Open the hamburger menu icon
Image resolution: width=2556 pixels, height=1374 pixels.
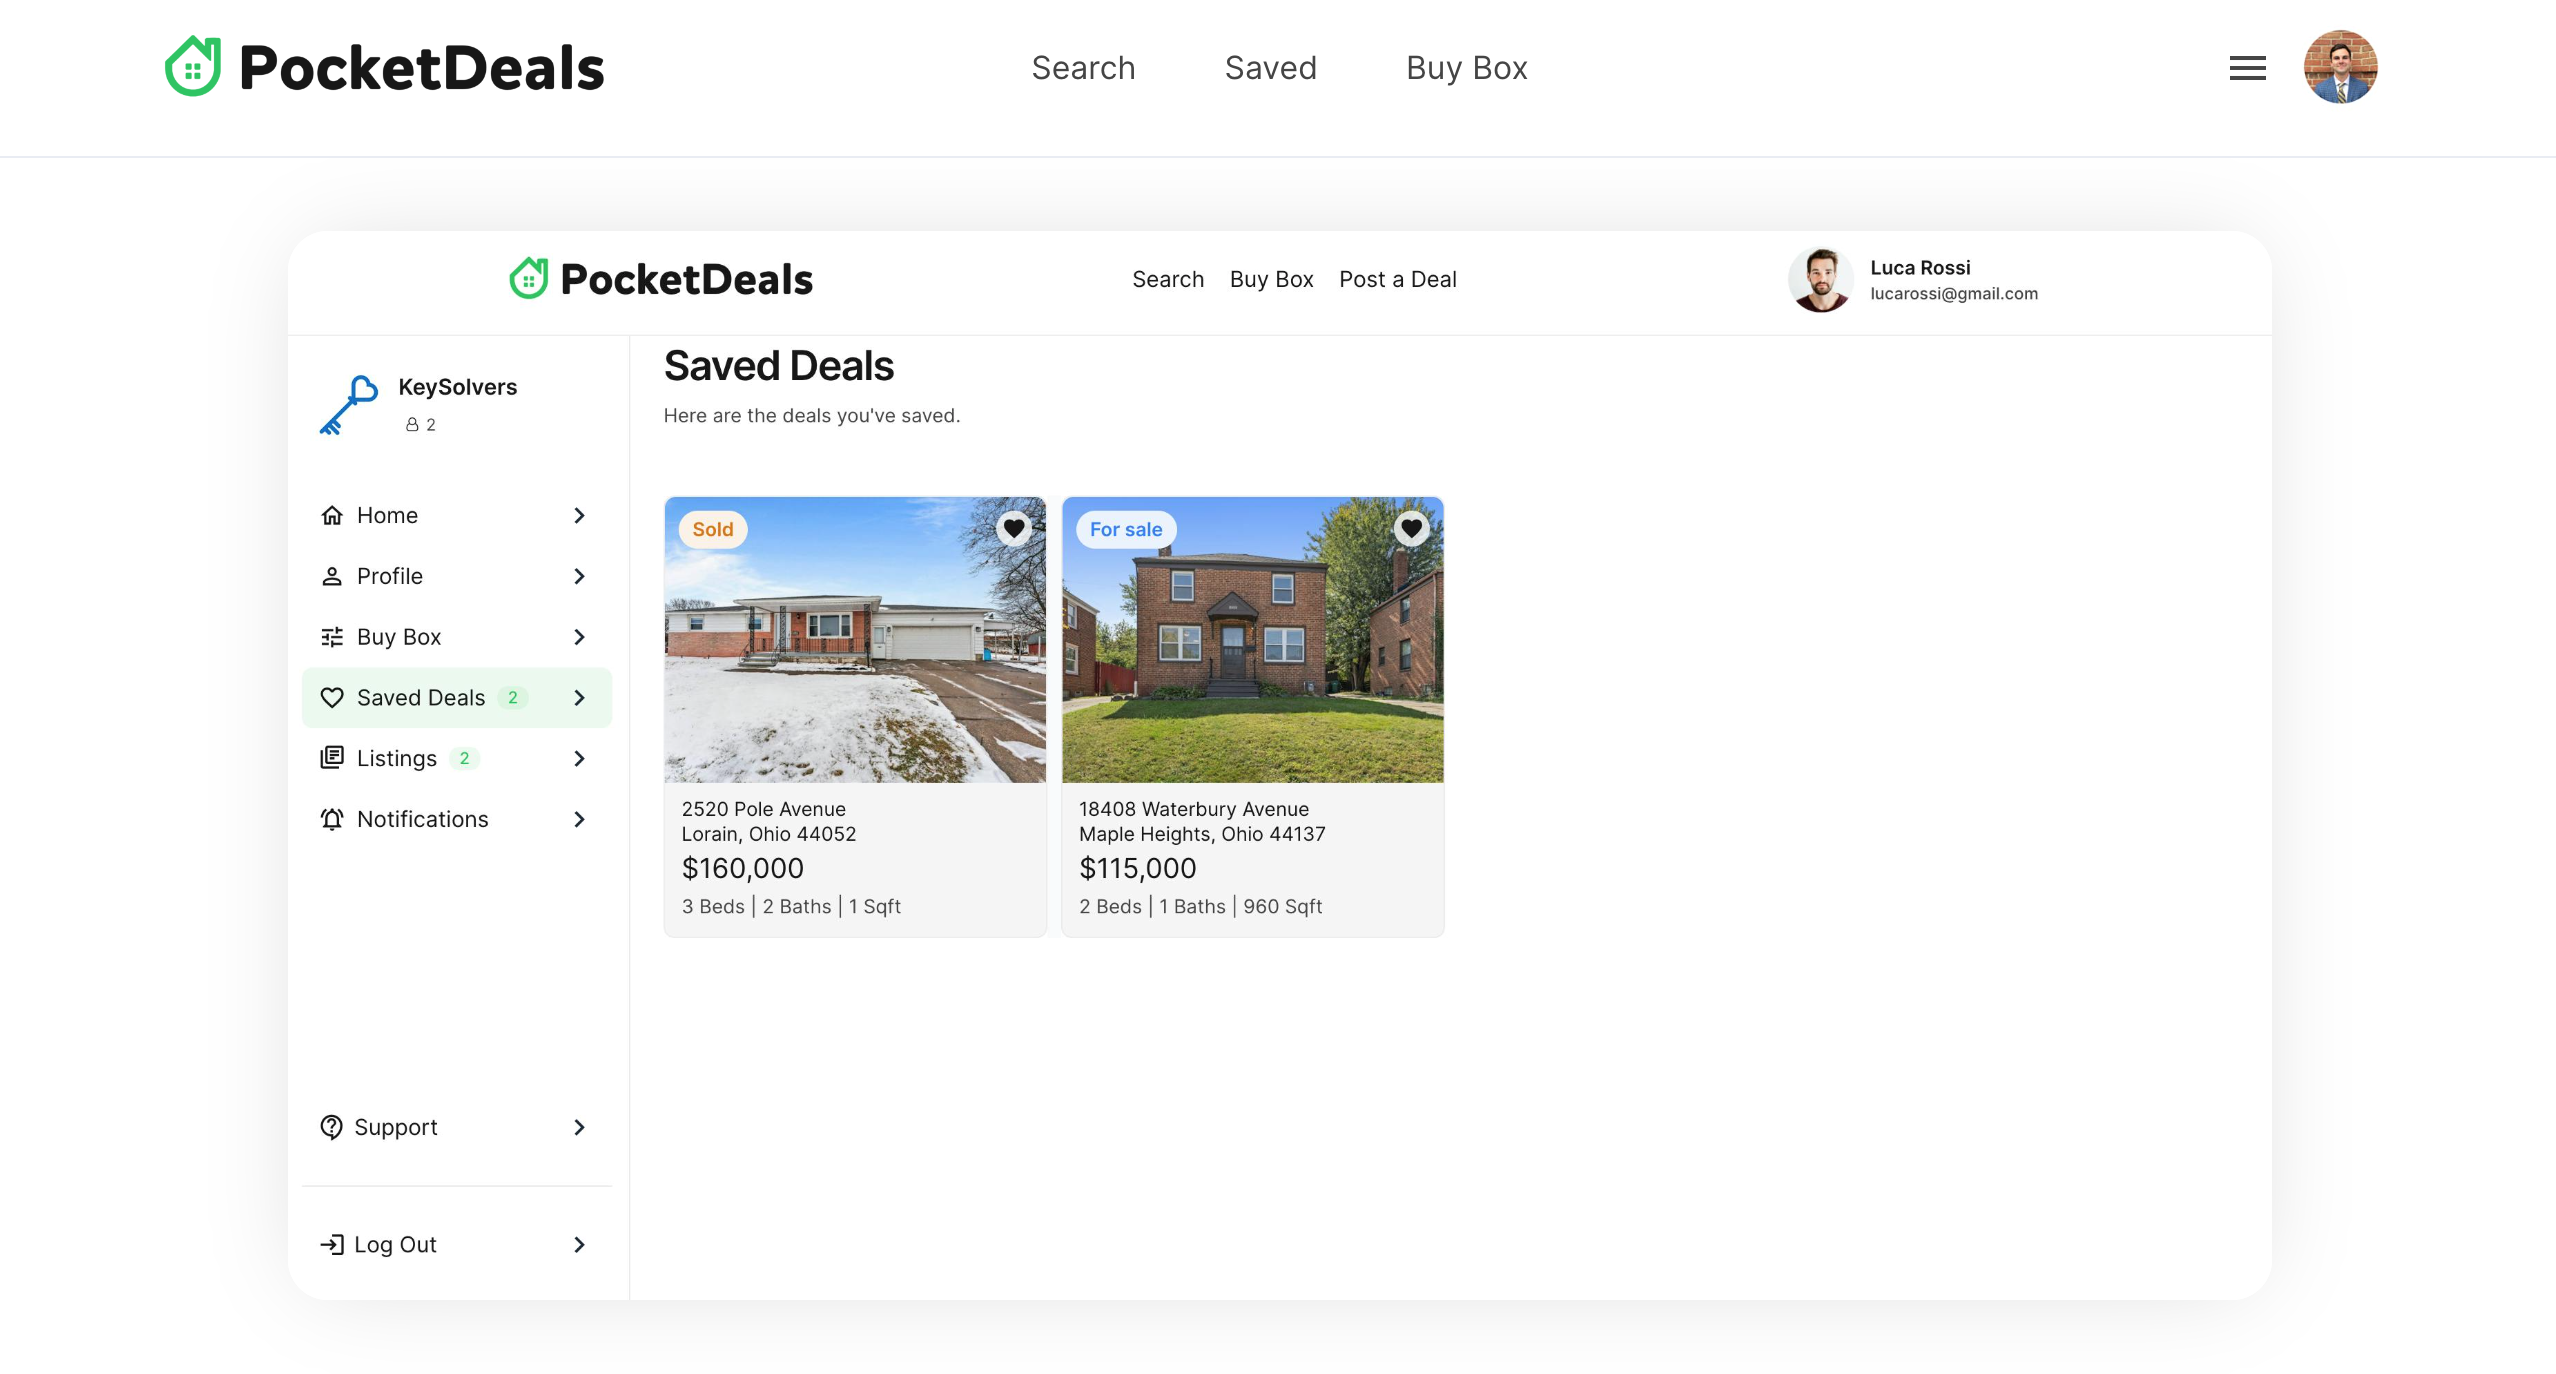[2247, 68]
